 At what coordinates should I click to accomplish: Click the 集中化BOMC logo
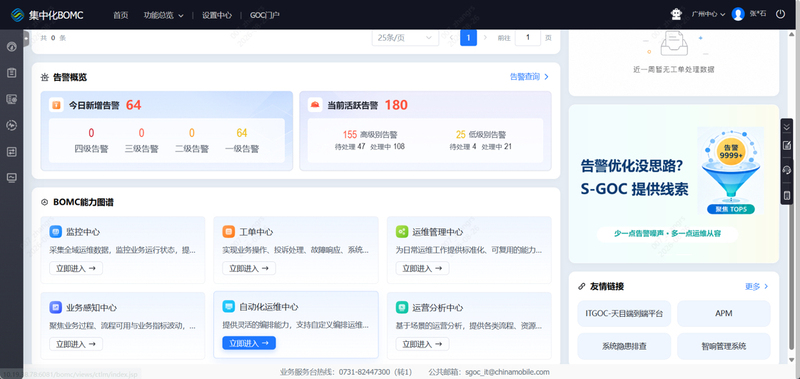coord(47,14)
